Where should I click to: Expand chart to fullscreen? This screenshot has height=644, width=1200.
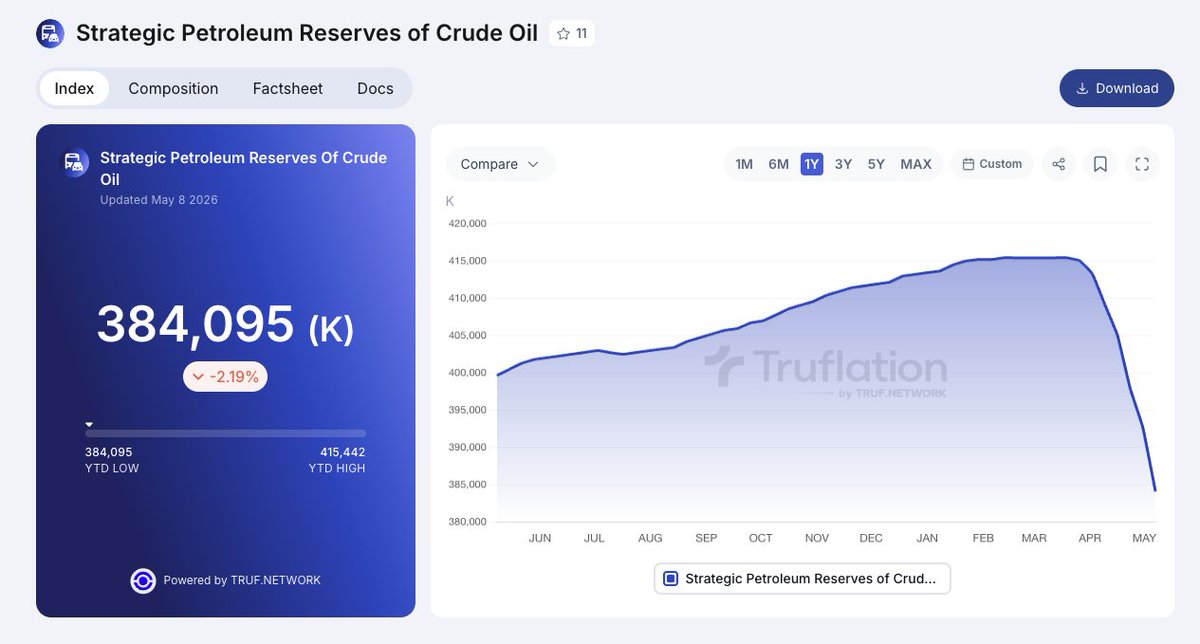1142,164
